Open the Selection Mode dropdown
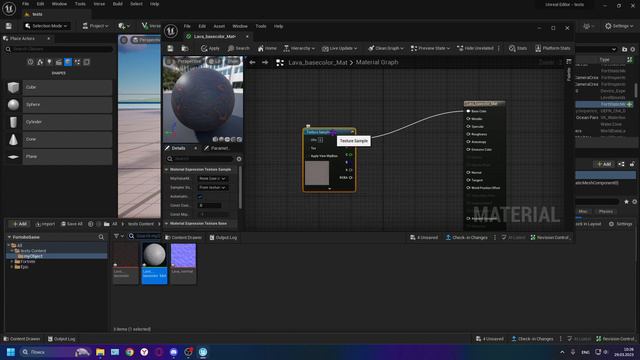The width and height of the screenshot is (640, 360). point(46,26)
